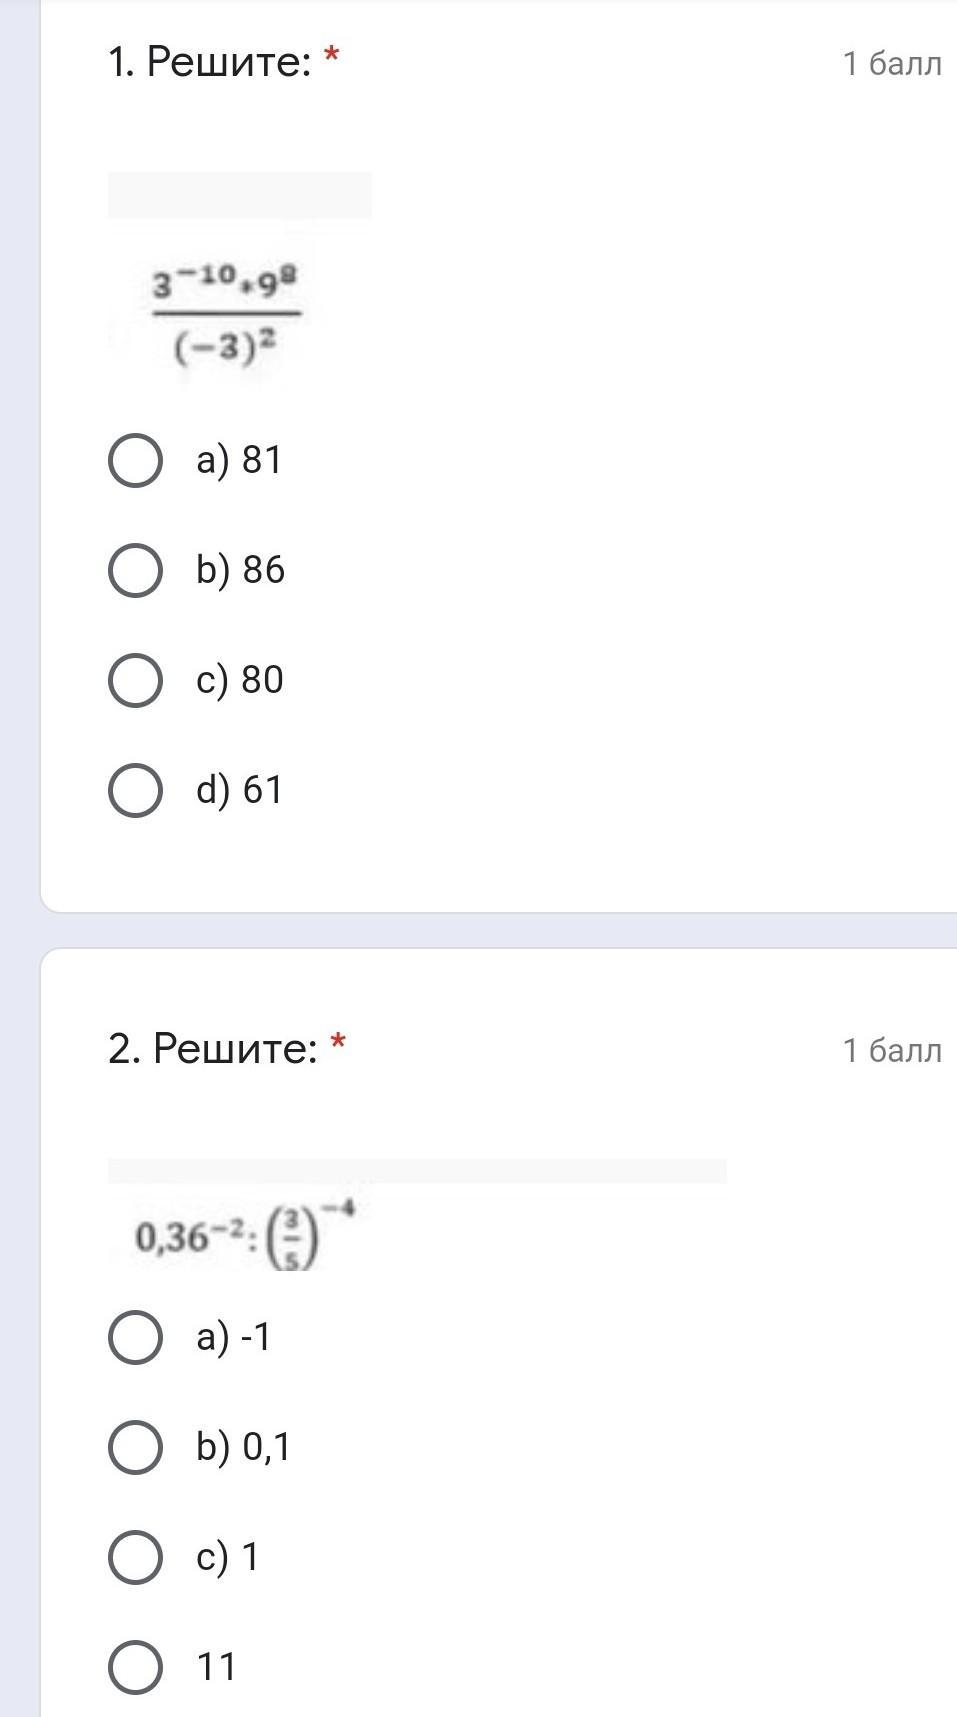Choose the b) 86 radio button
The width and height of the screenshot is (957, 1717).
[x=135, y=571]
